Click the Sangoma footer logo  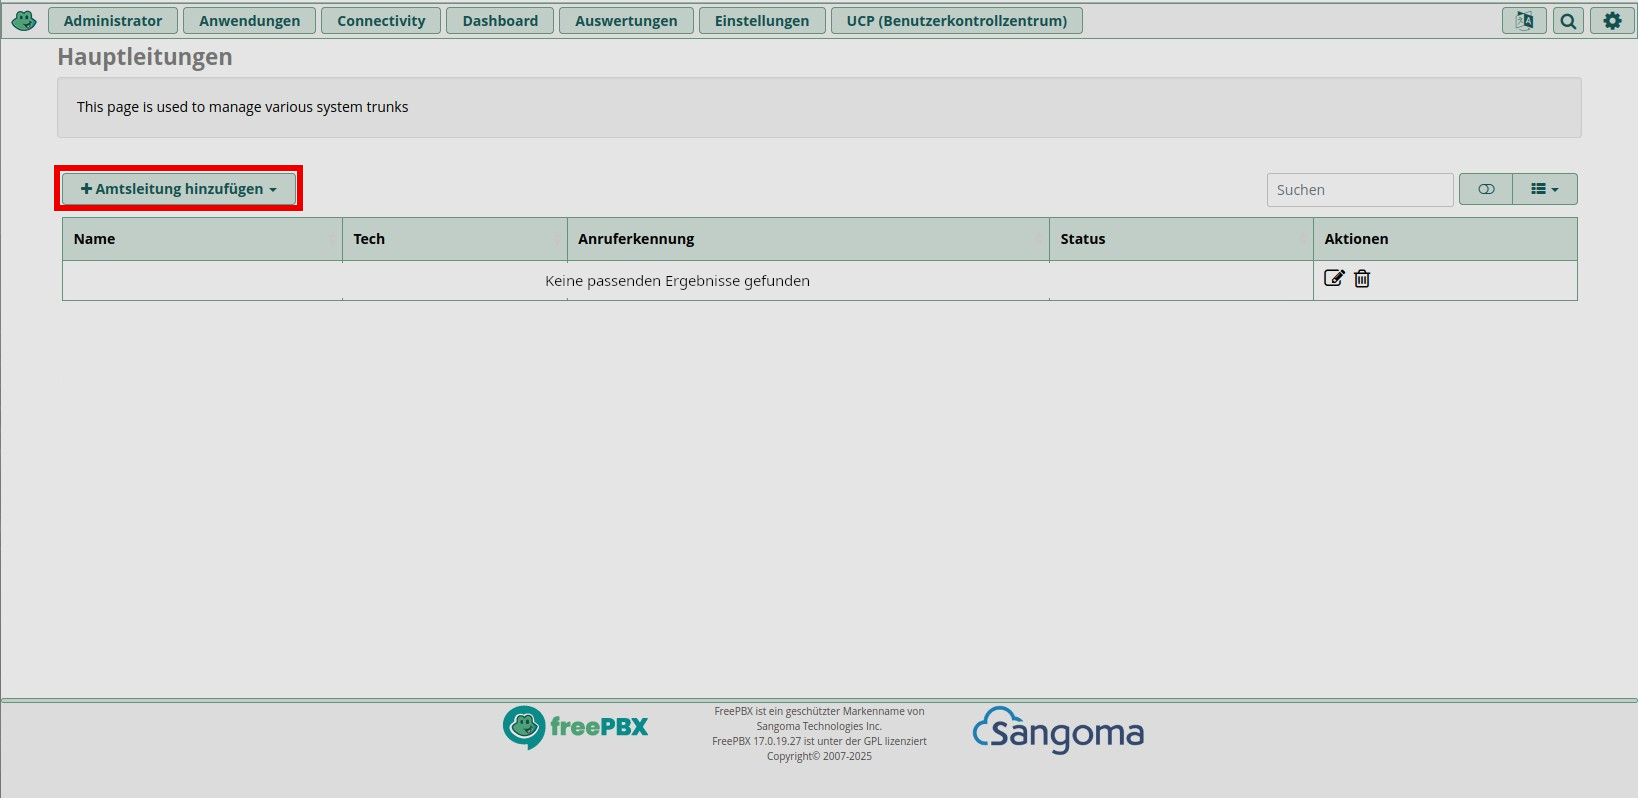pyautogui.click(x=1058, y=732)
